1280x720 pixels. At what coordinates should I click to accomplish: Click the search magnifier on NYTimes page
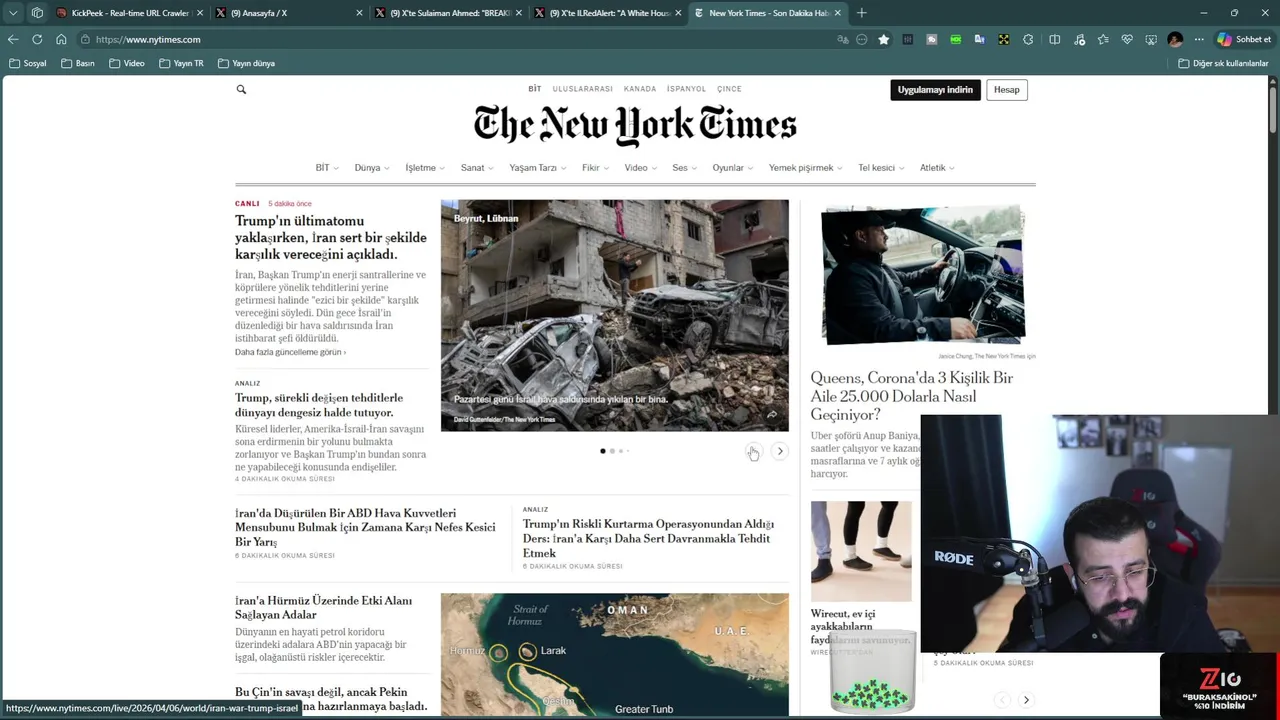(x=241, y=90)
